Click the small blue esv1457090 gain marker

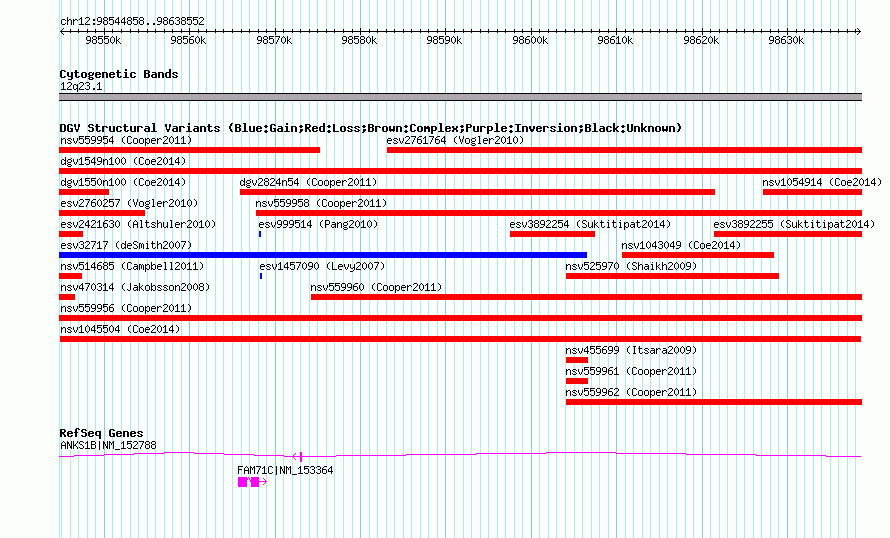point(261,276)
